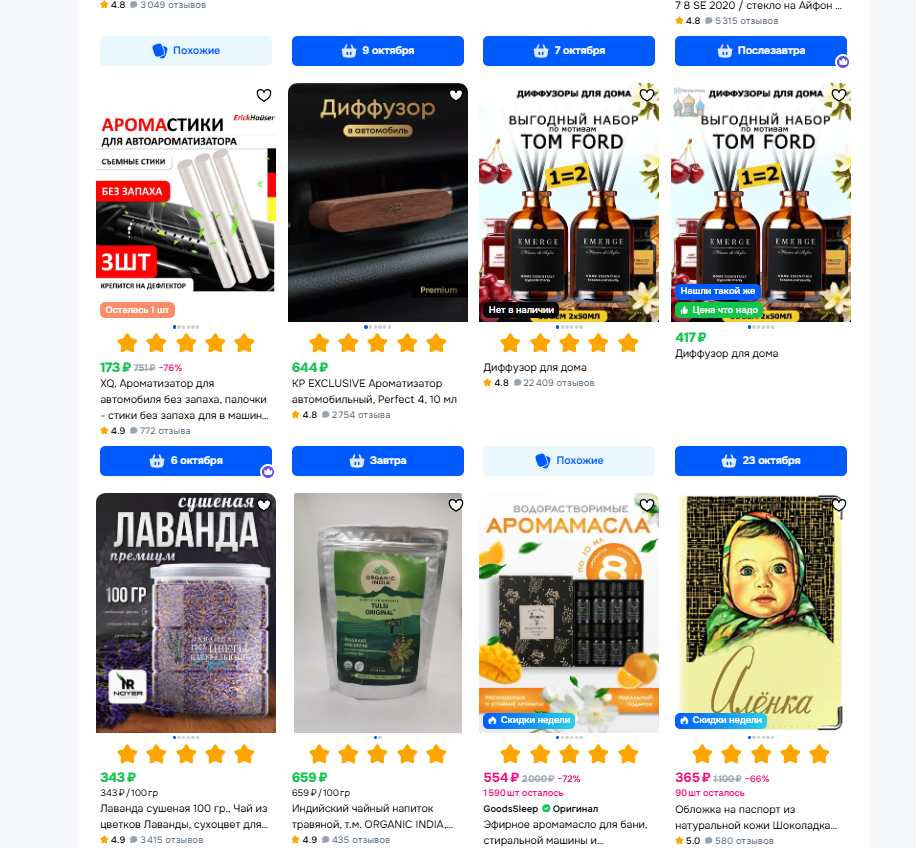Image resolution: width=916 pixels, height=848 pixels.
Task: Toggle heart on out-of-stock Tom Ford diffuser
Action: (x=647, y=95)
